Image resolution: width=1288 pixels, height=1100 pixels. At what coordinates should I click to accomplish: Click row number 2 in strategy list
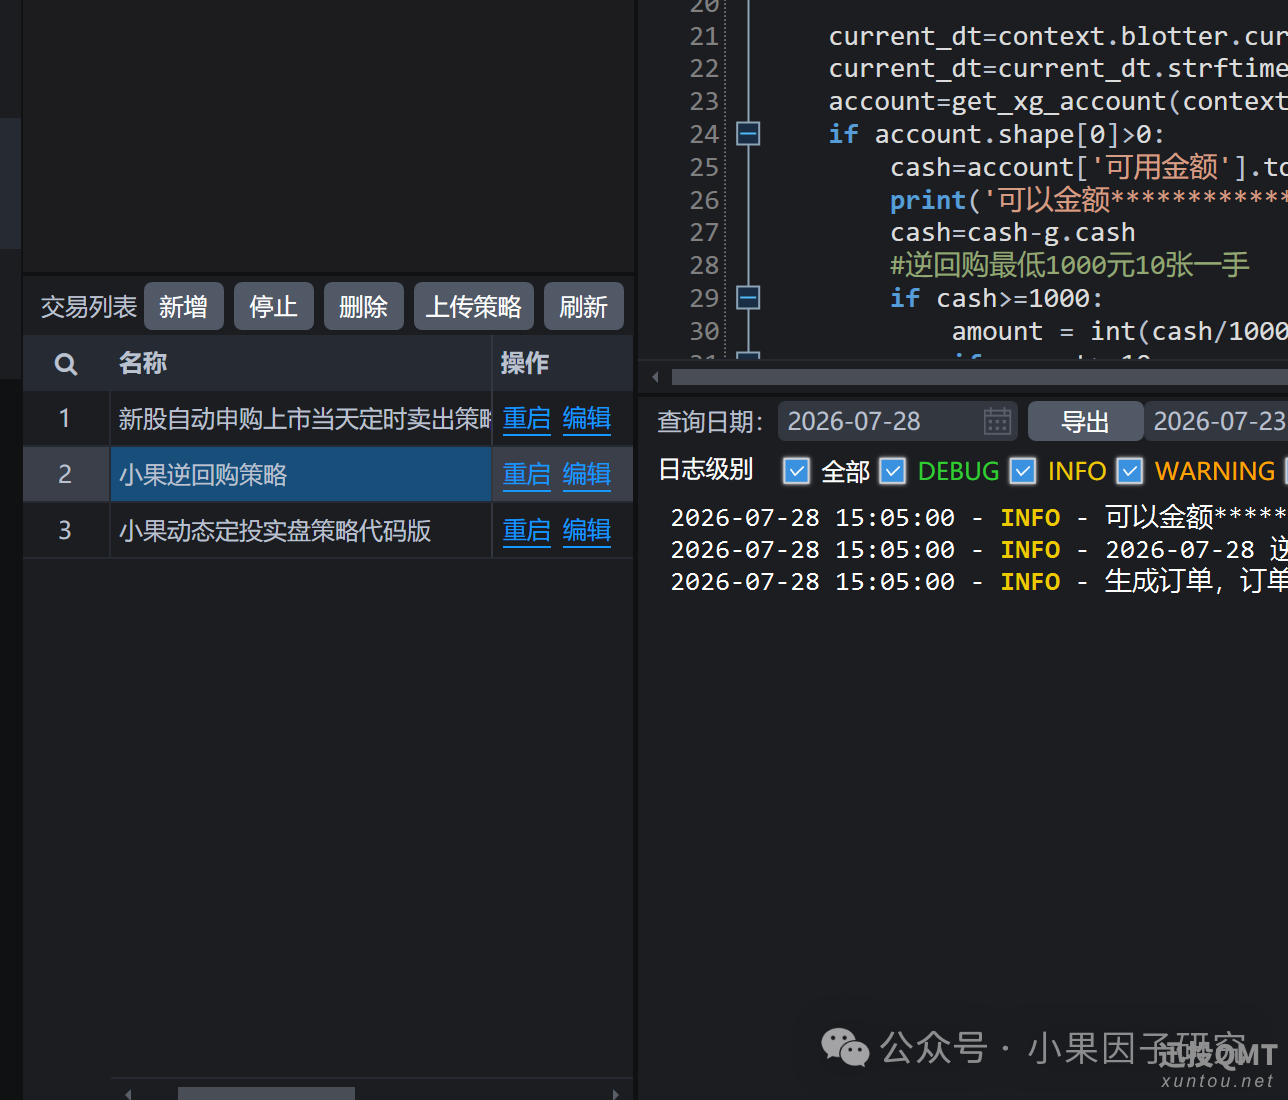[65, 474]
